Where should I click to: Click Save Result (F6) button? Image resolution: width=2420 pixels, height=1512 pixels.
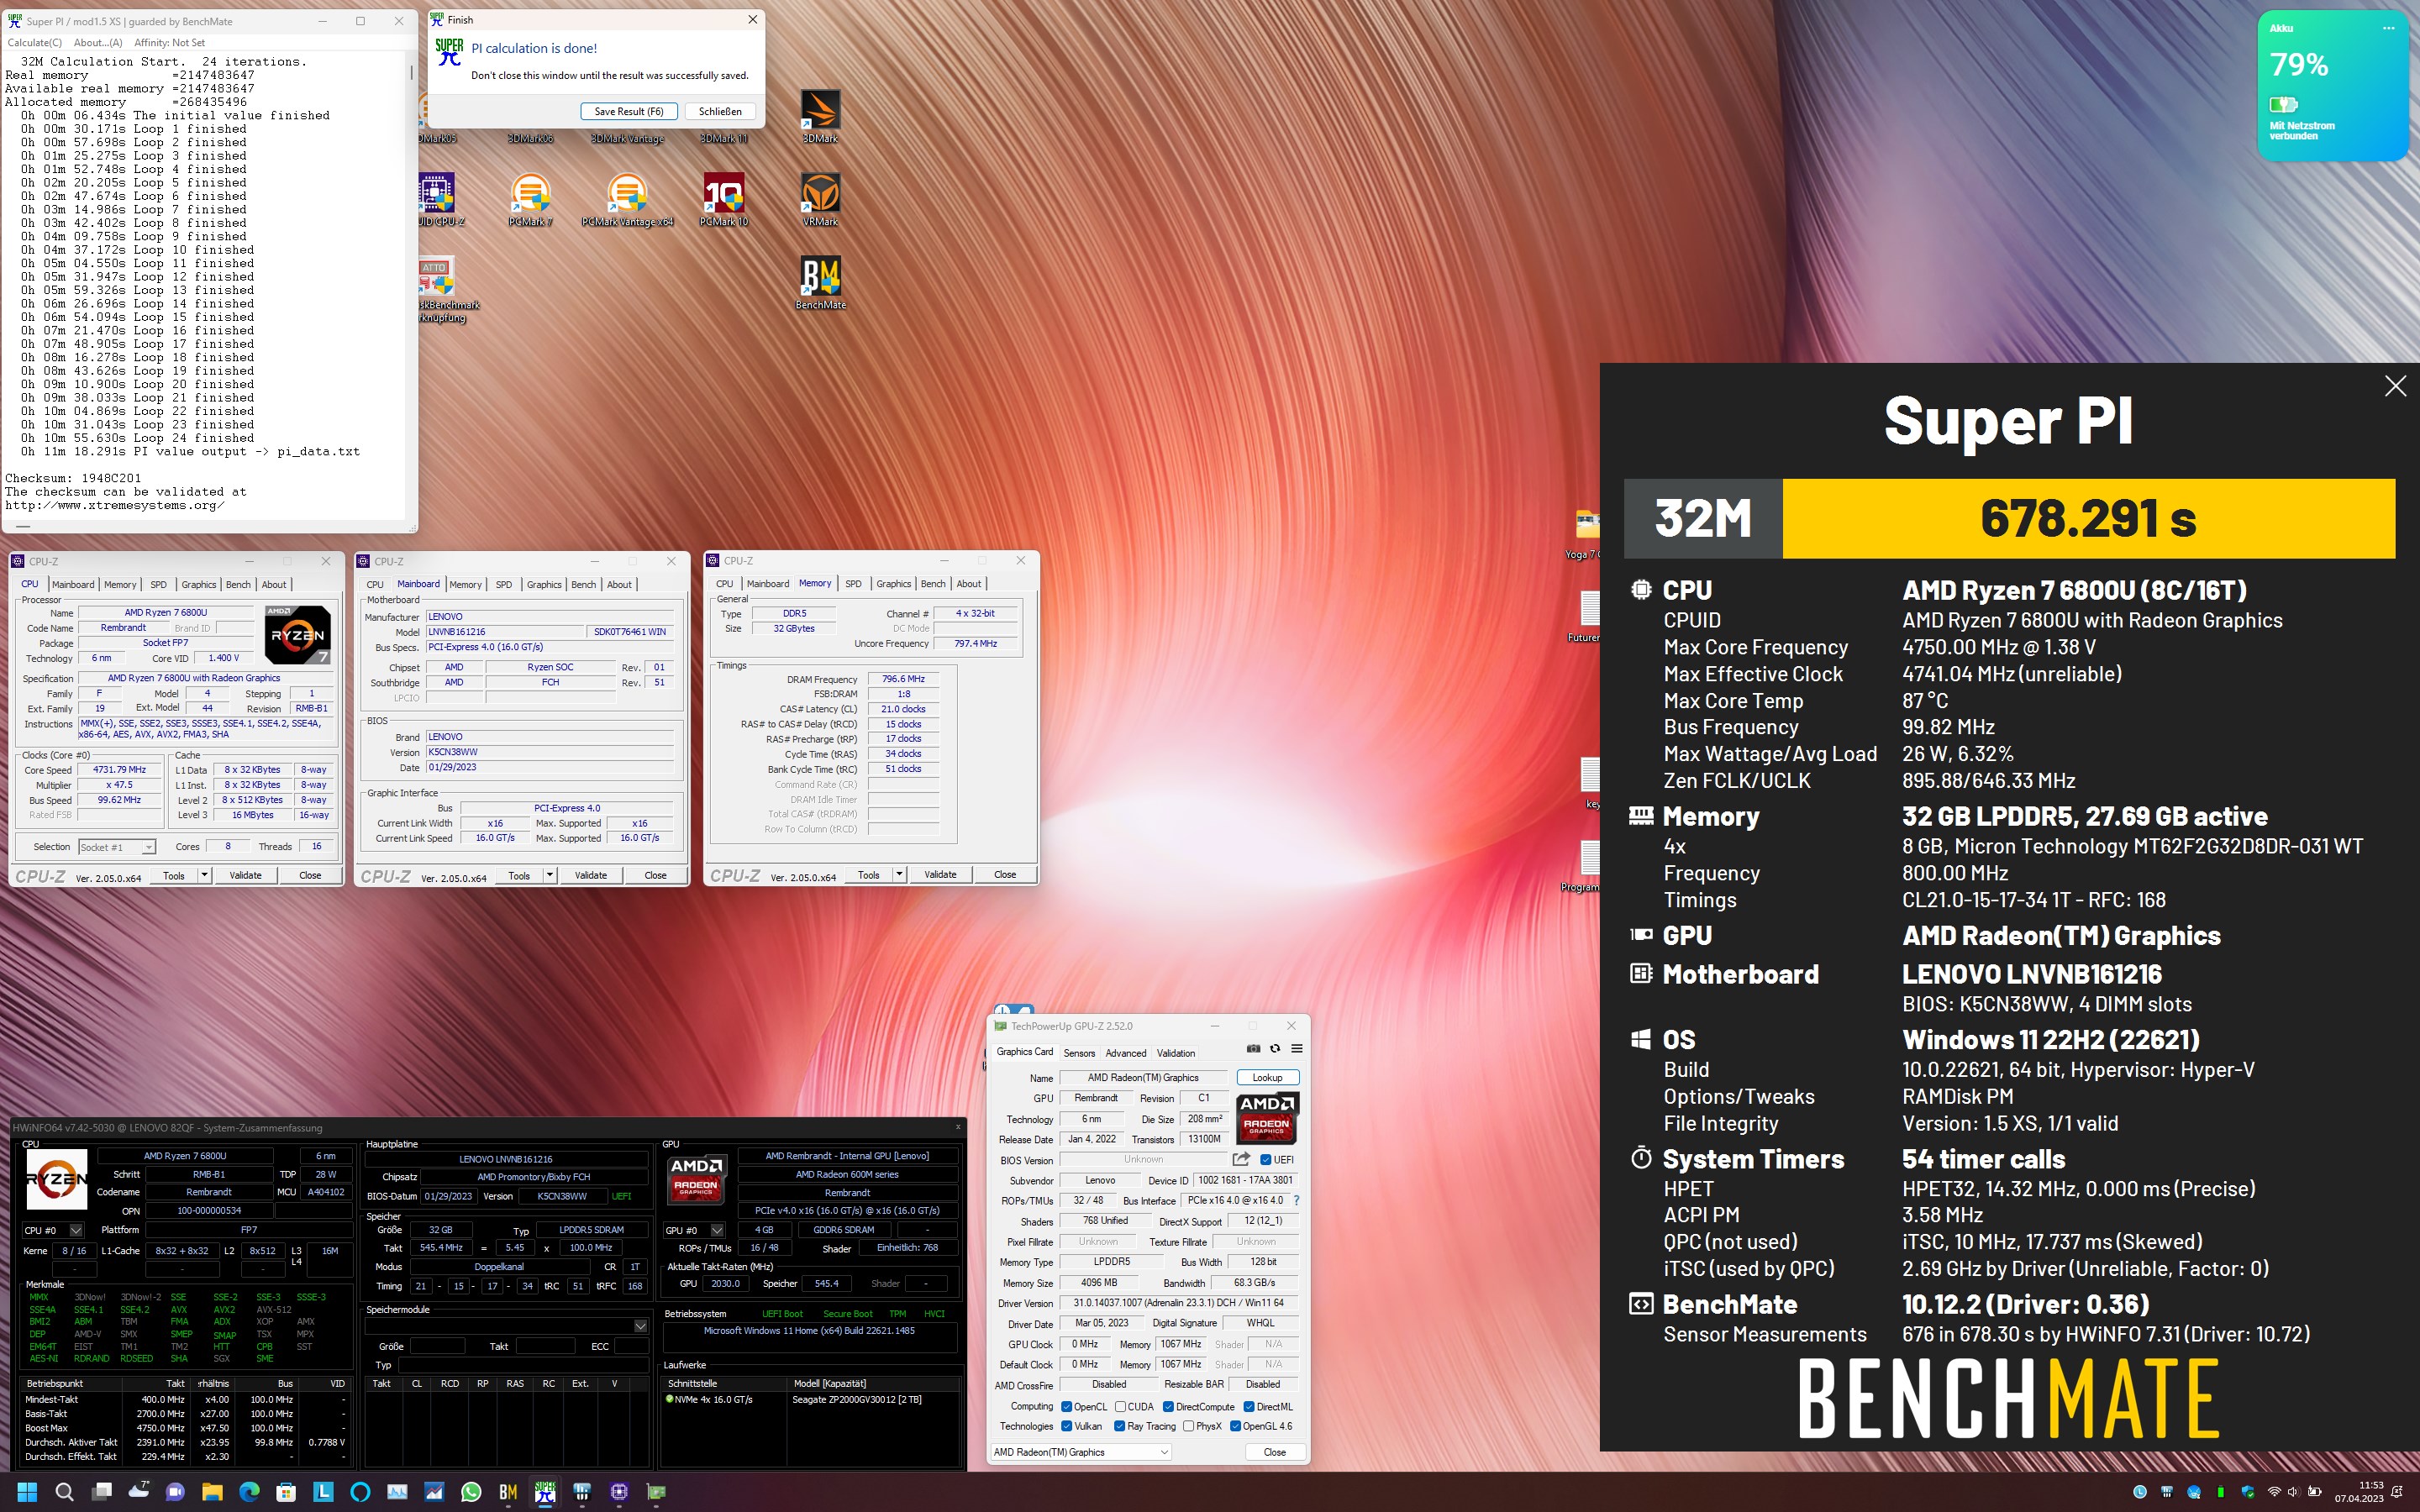(x=629, y=111)
